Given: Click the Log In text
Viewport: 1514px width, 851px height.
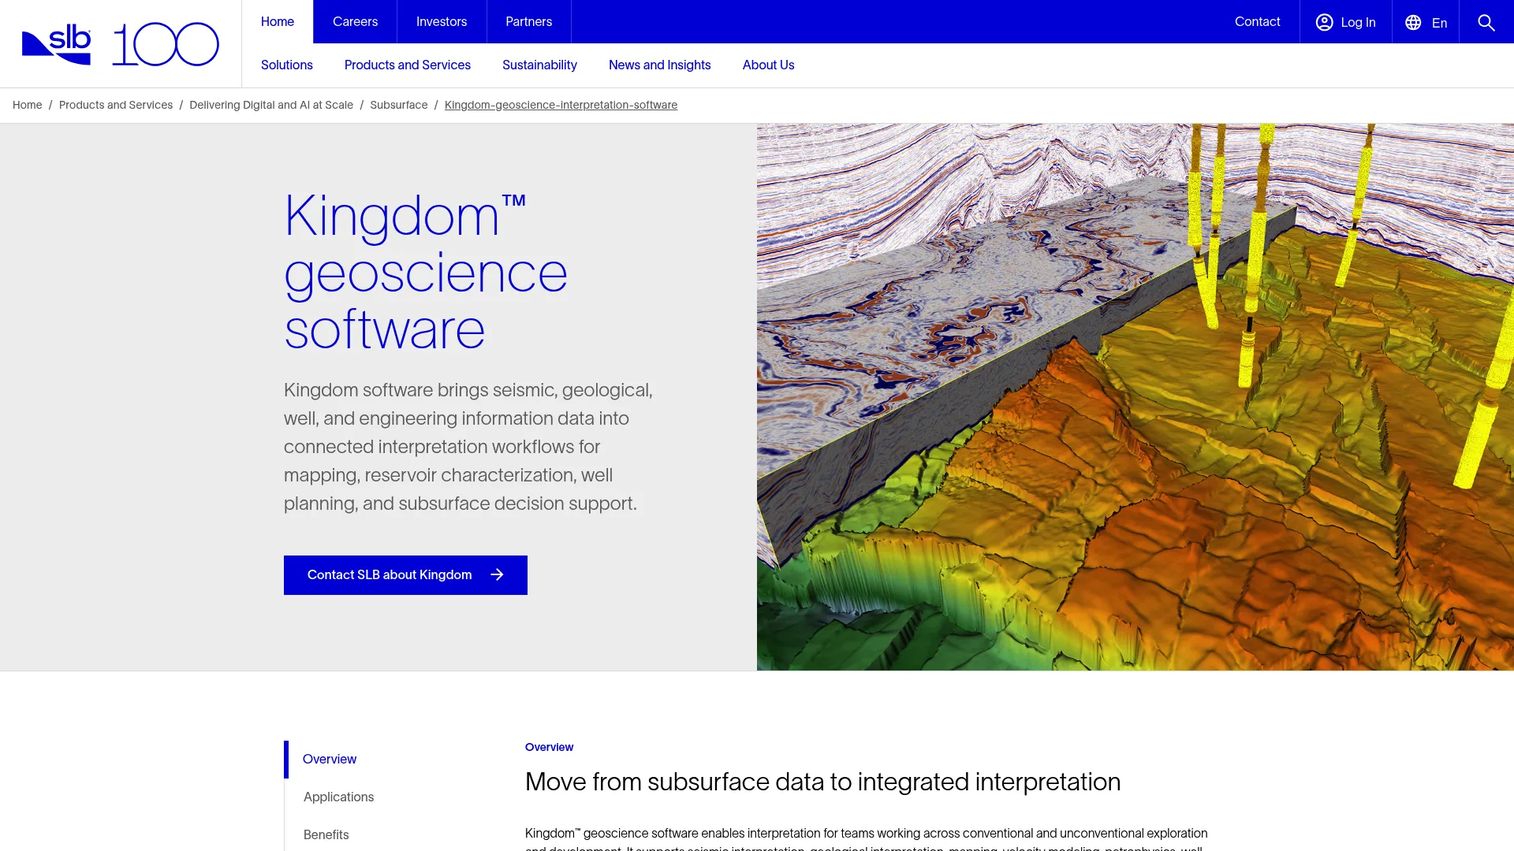Looking at the screenshot, I should pos(1358,23).
